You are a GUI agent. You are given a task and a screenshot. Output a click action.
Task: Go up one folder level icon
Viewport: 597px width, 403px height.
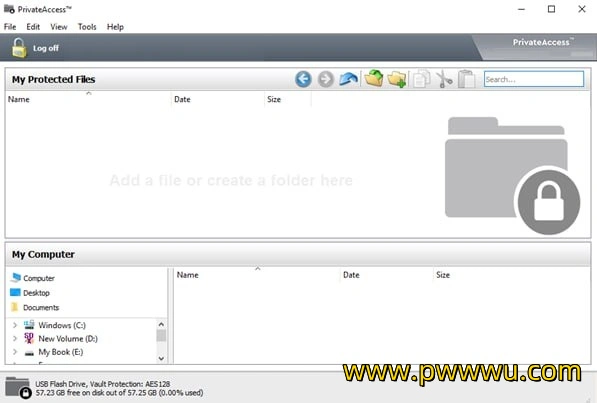tap(348, 79)
